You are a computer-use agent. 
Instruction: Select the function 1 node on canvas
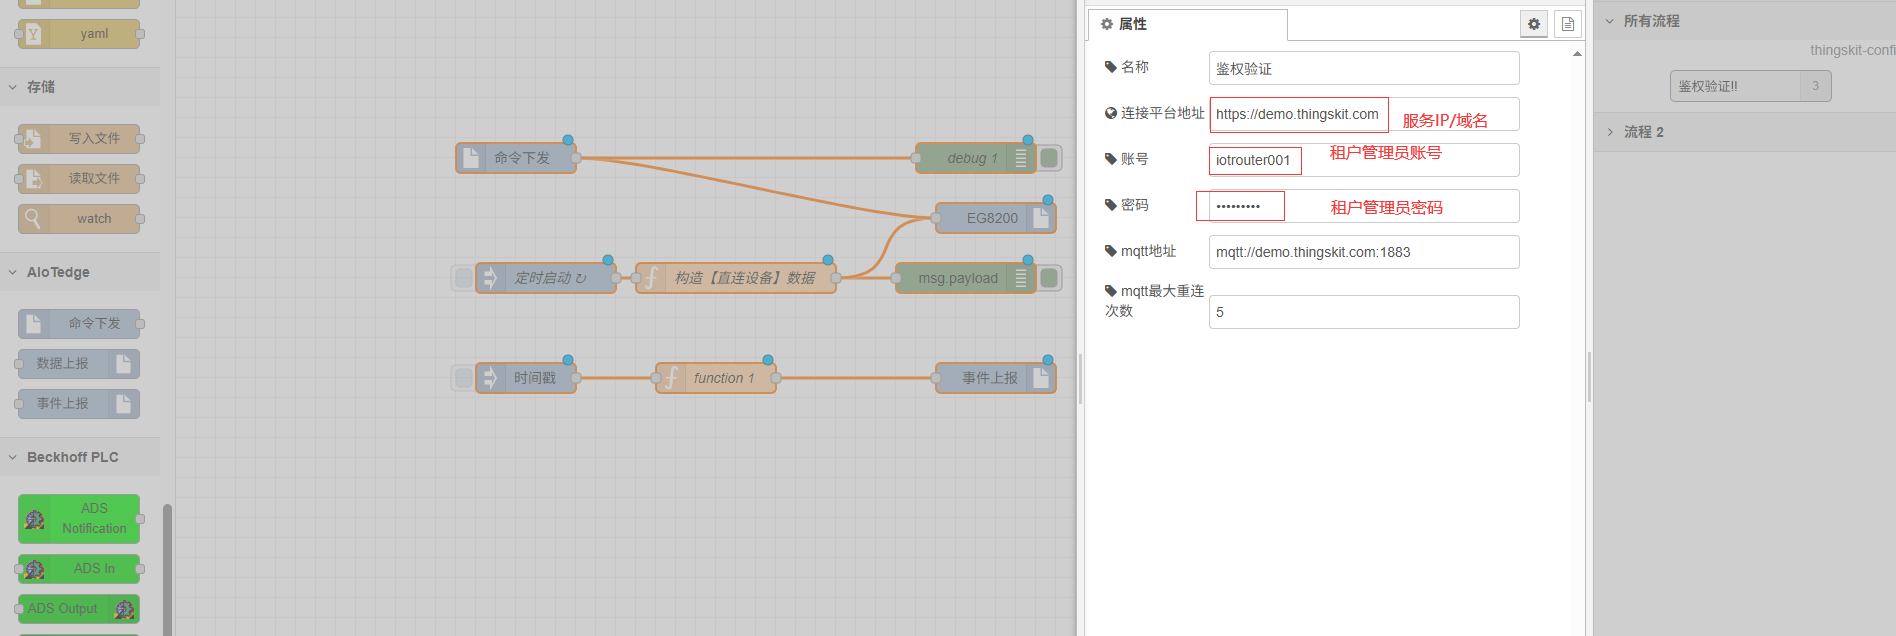click(x=716, y=378)
